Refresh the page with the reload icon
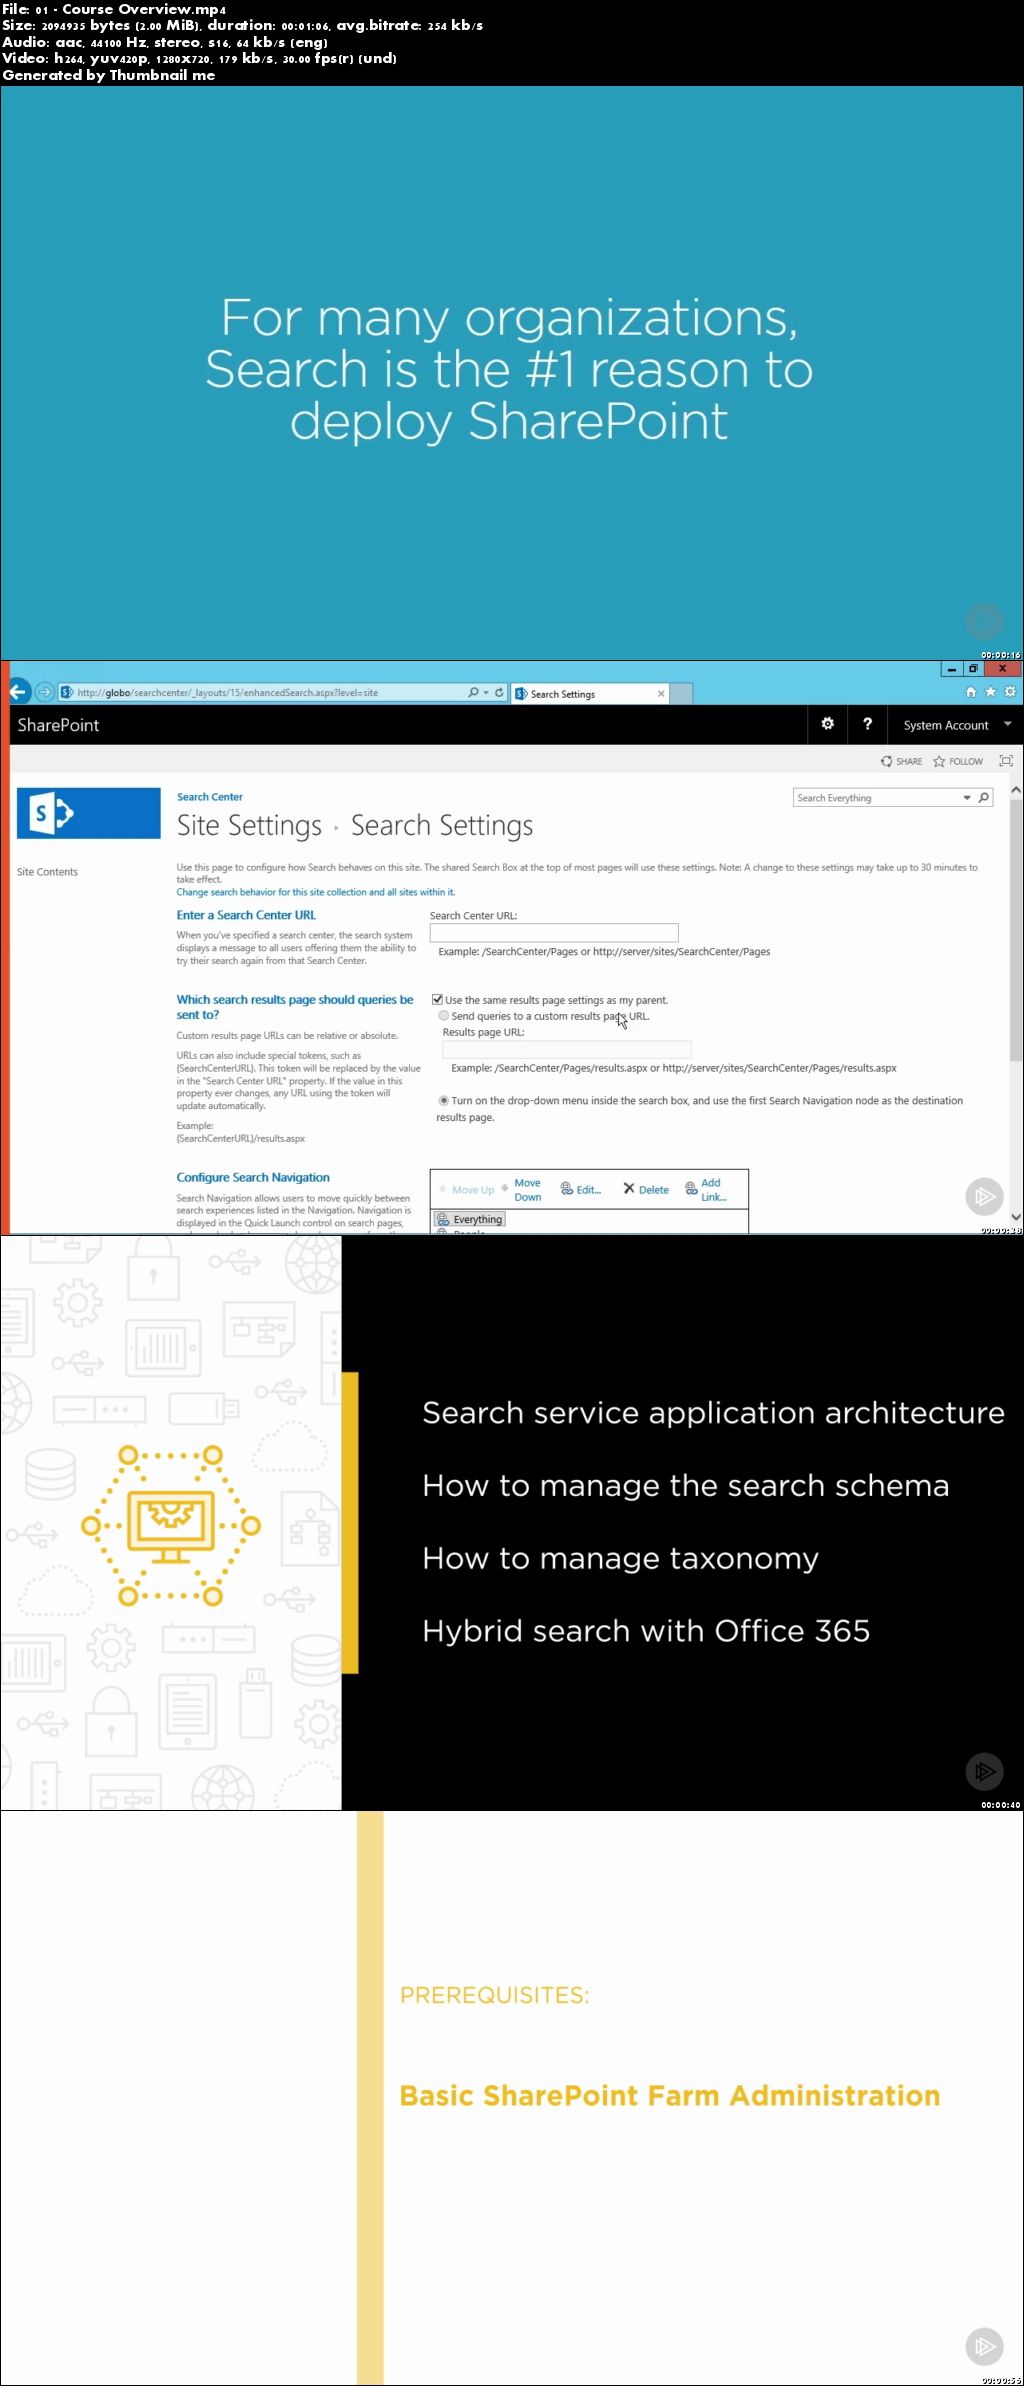Screen dimensions: 1024x2386 click(499, 692)
